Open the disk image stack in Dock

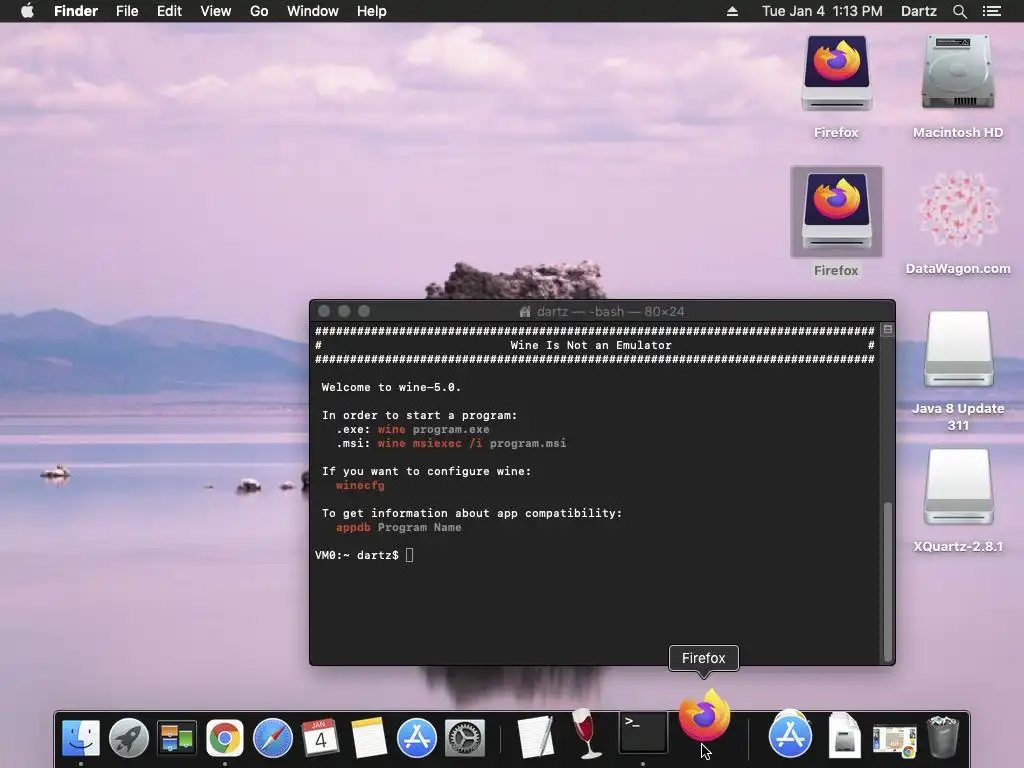[x=844, y=736]
